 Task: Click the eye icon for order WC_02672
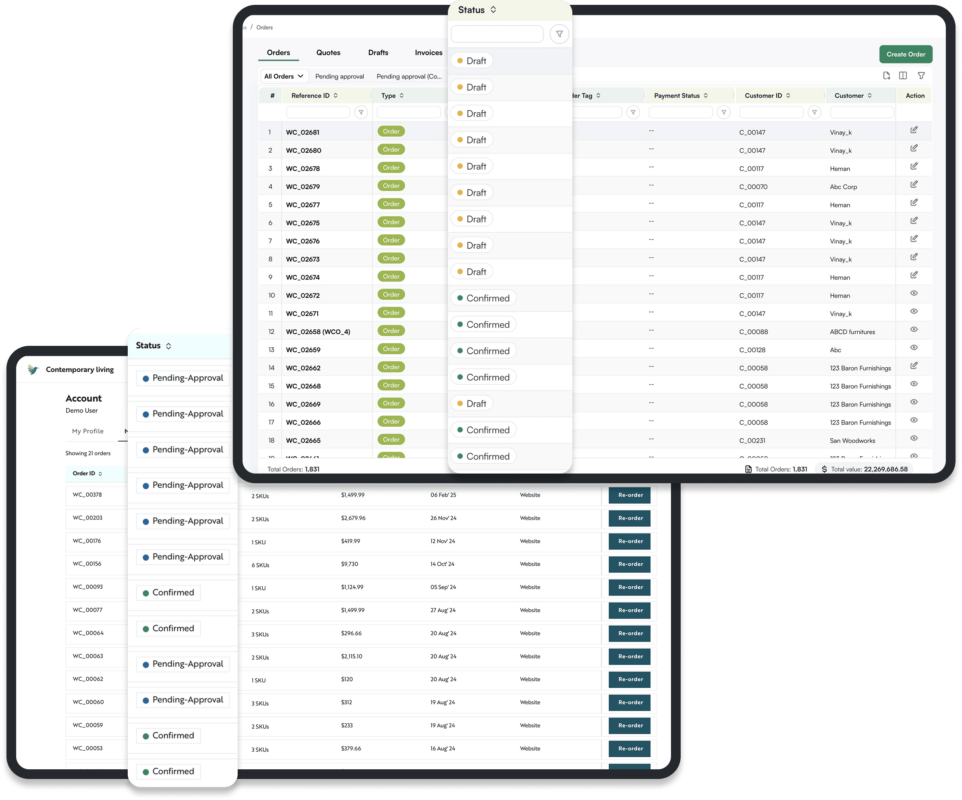[913, 294]
